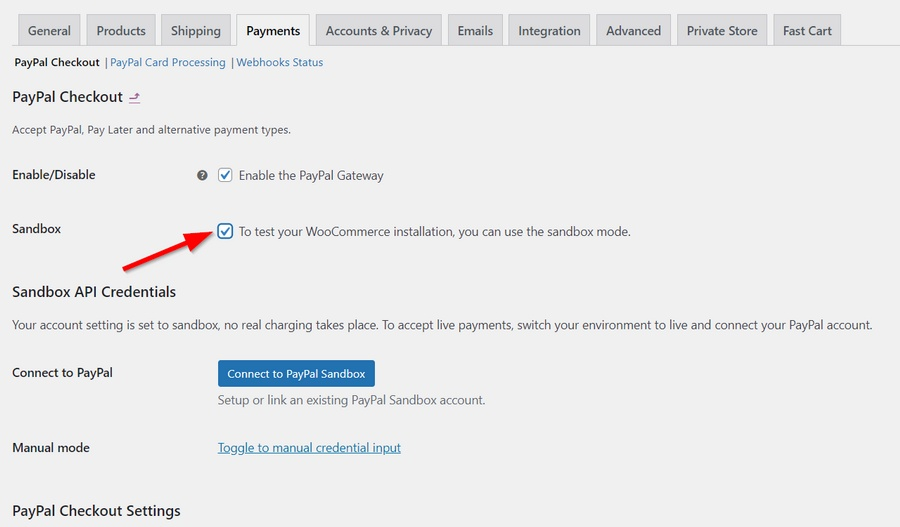The width and height of the screenshot is (900, 527).
Task: Open the Webhooks Status section link
Action: (280, 63)
